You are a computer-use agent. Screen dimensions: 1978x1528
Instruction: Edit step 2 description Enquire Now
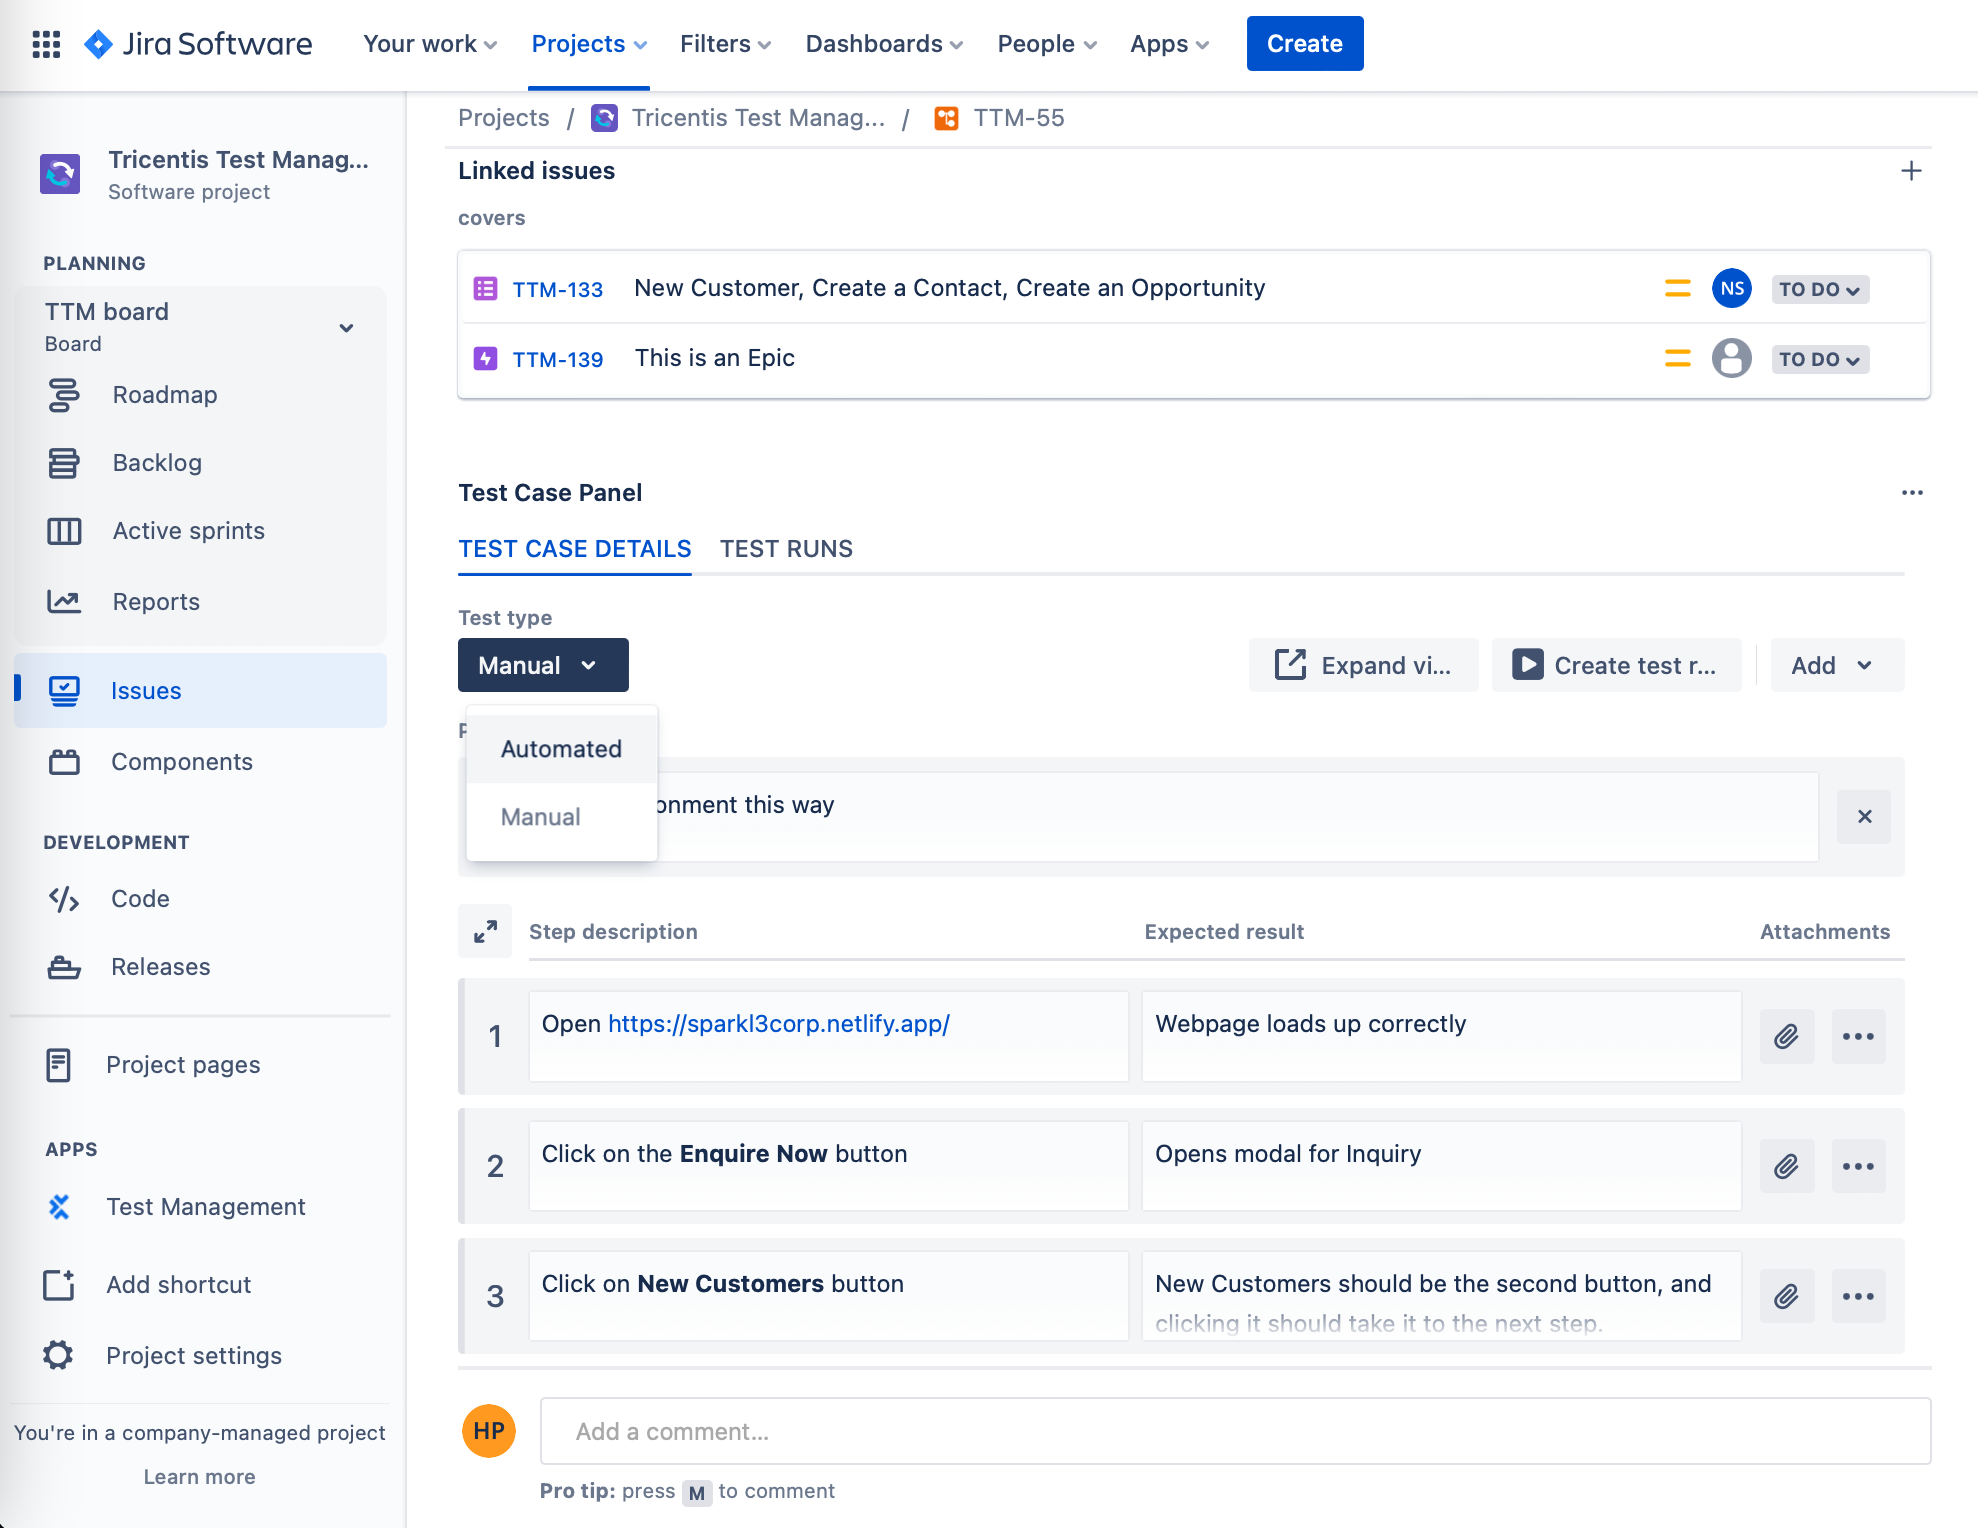click(829, 1166)
